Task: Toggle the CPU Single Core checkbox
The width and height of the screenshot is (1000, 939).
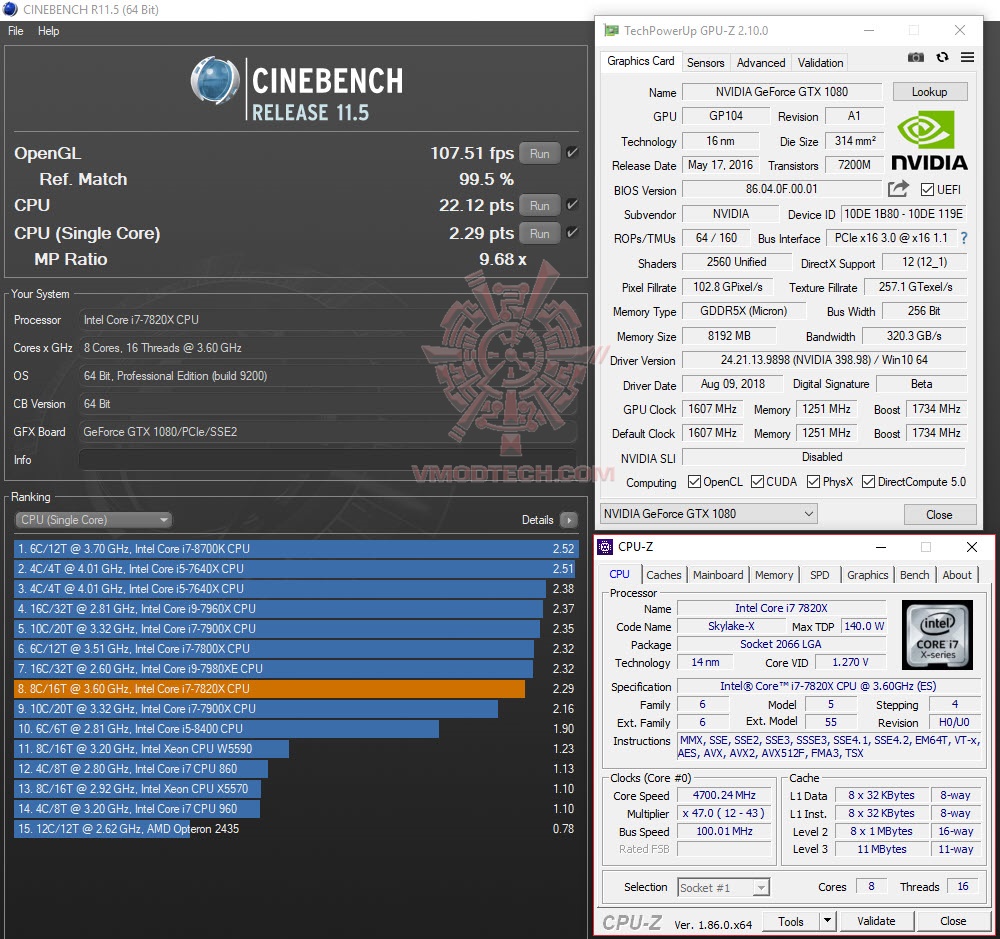Action: pos(572,232)
